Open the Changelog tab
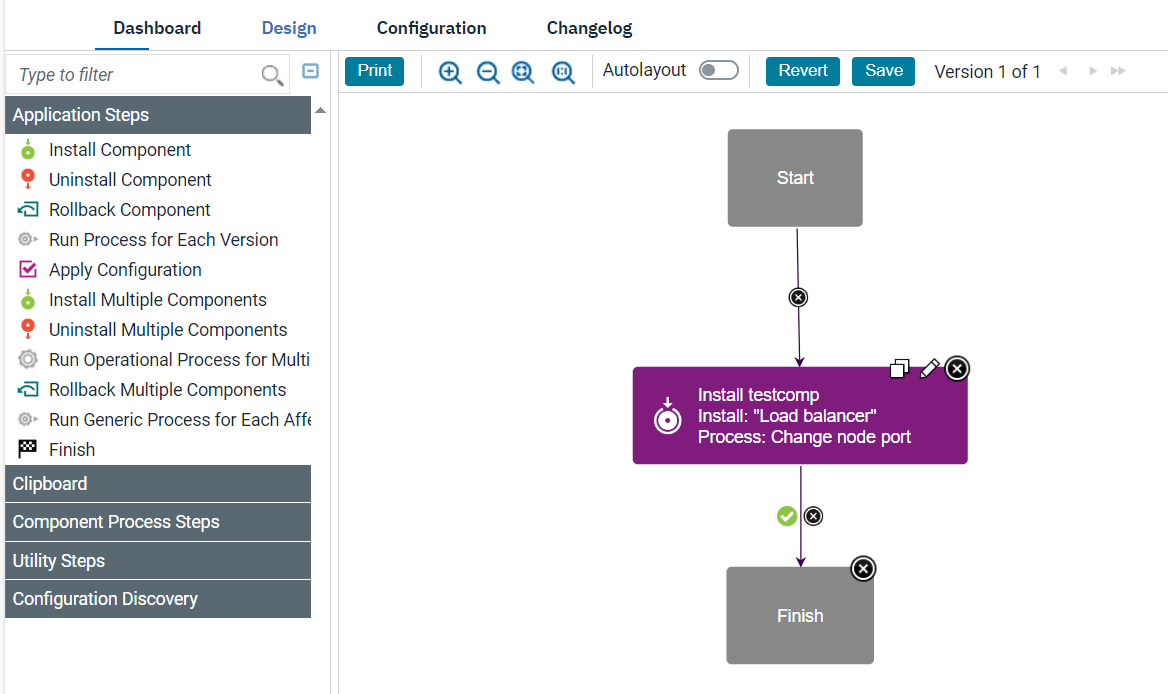 click(x=589, y=27)
